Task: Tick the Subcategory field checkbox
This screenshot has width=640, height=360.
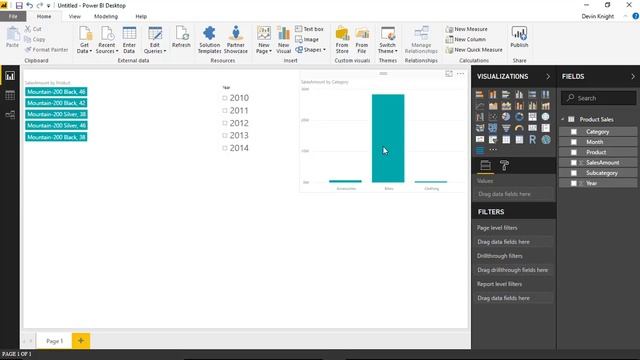Action: (x=573, y=173)
